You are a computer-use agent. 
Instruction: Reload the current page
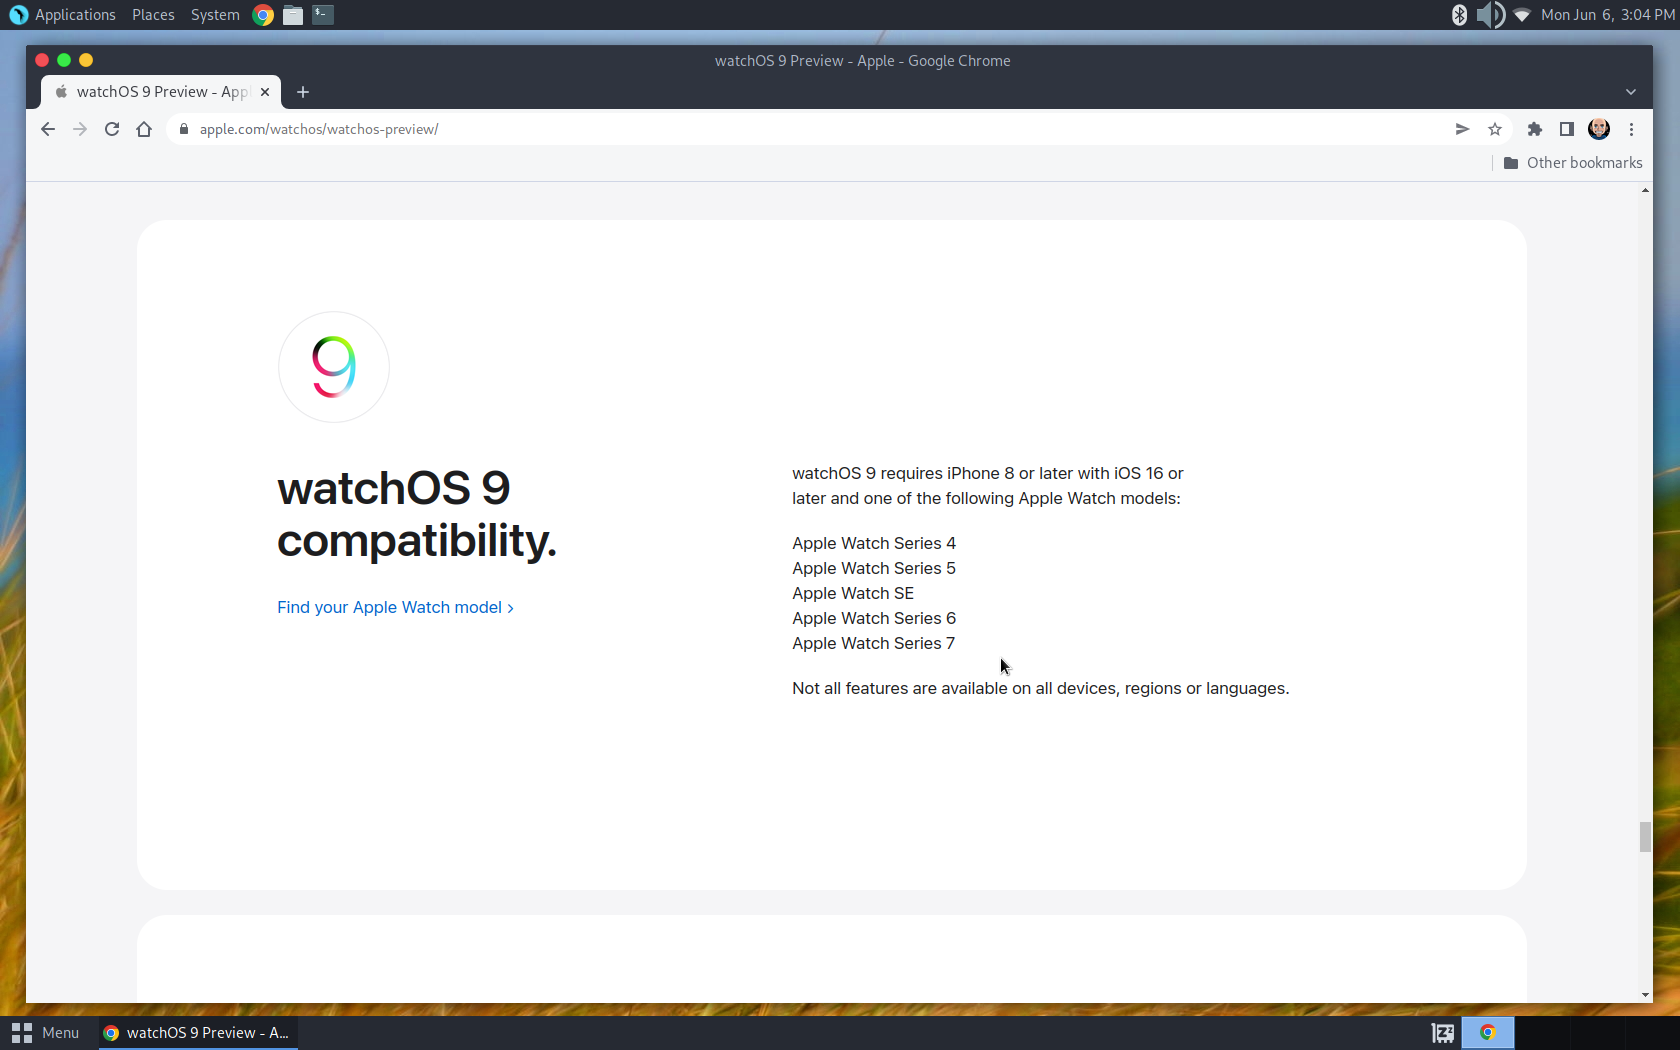click(x=112, y=129)
